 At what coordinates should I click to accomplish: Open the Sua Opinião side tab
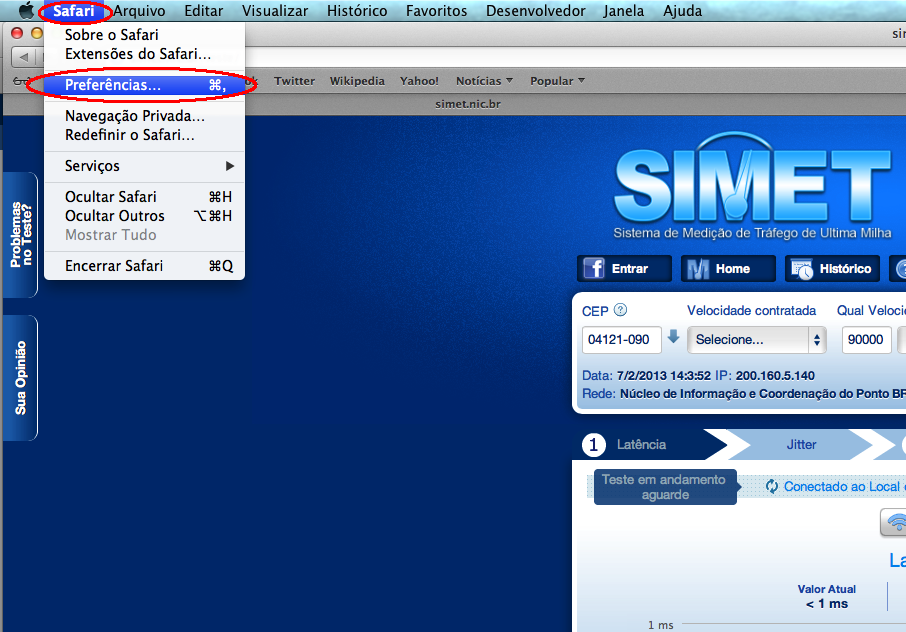tap(20, 378)
